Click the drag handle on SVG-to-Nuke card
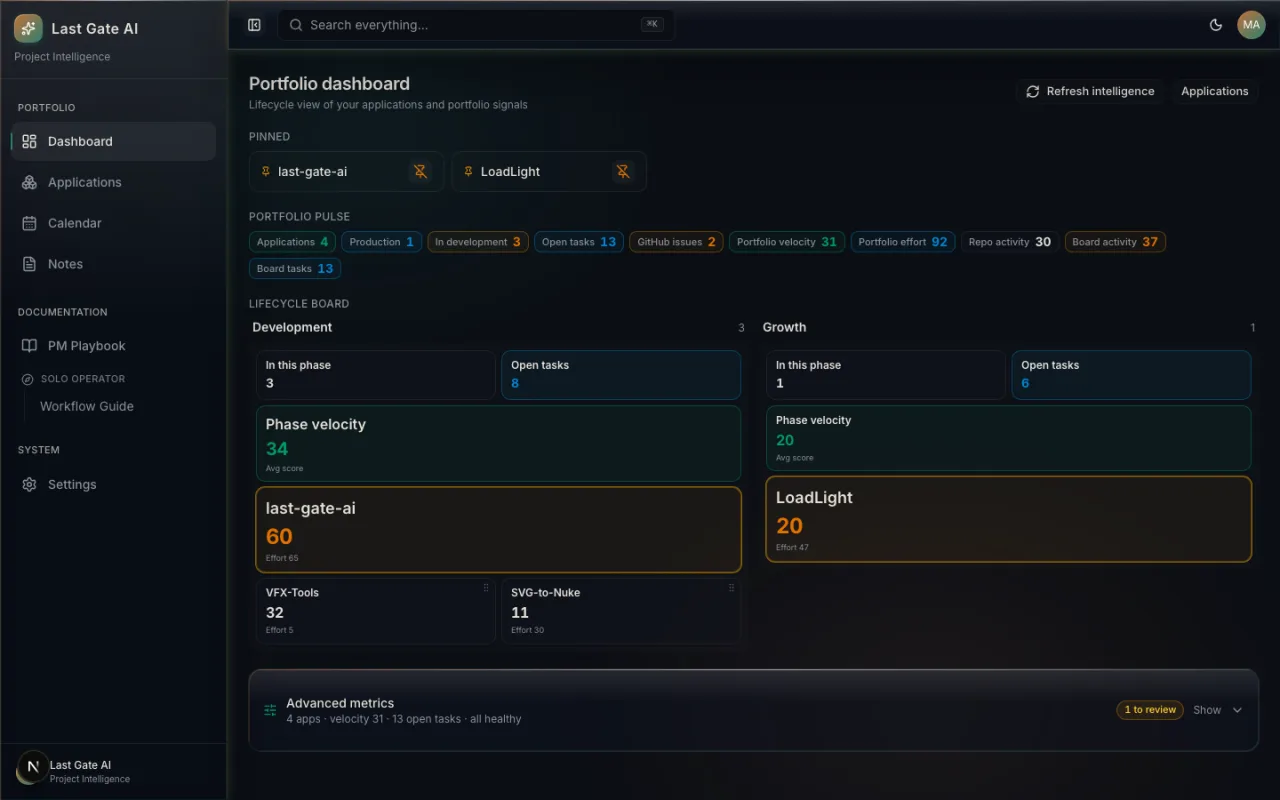Screen dimensions: 1280x800 coord(731,588)
